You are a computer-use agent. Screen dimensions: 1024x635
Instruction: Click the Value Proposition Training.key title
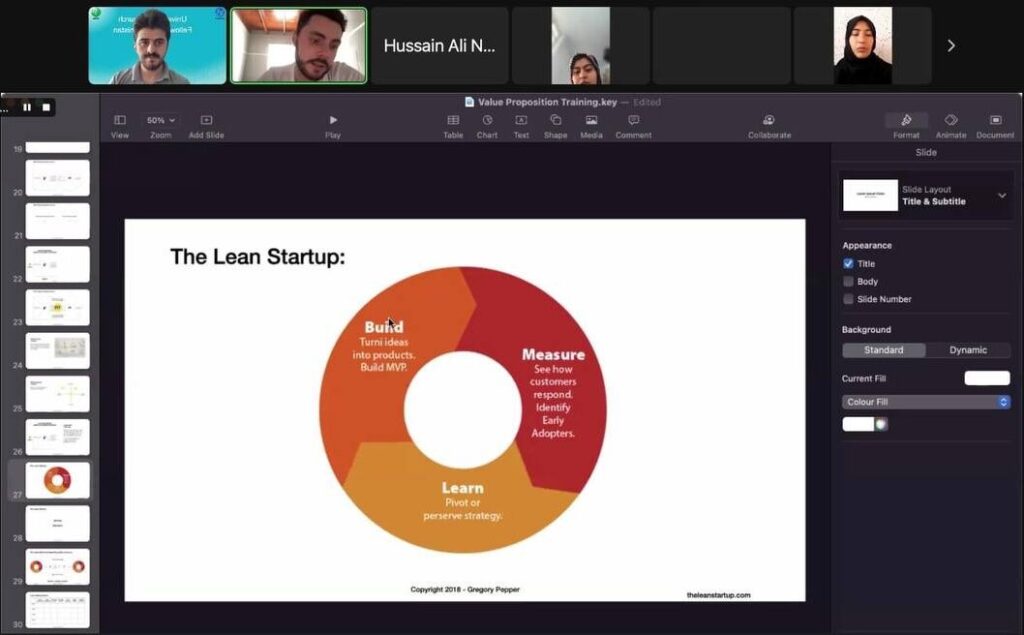547,102
